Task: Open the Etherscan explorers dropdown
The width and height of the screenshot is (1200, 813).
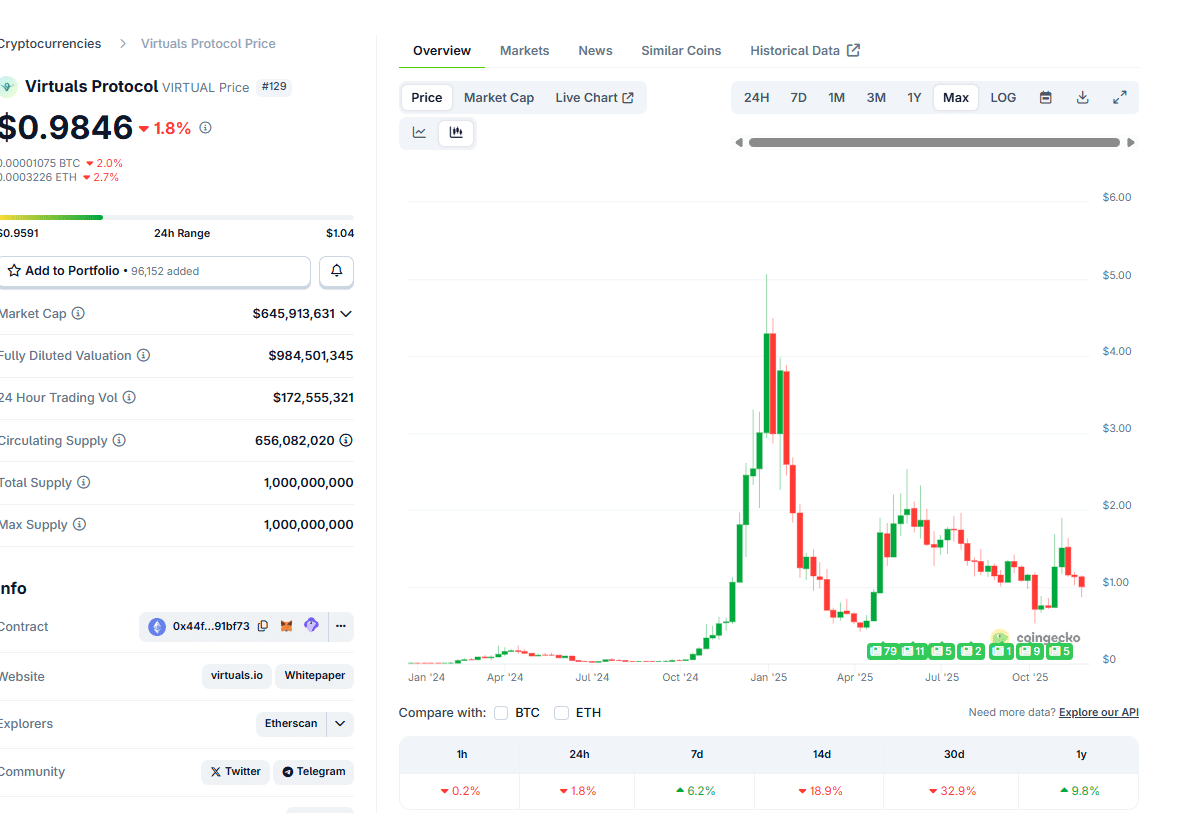Action: (x=341, y=724)
